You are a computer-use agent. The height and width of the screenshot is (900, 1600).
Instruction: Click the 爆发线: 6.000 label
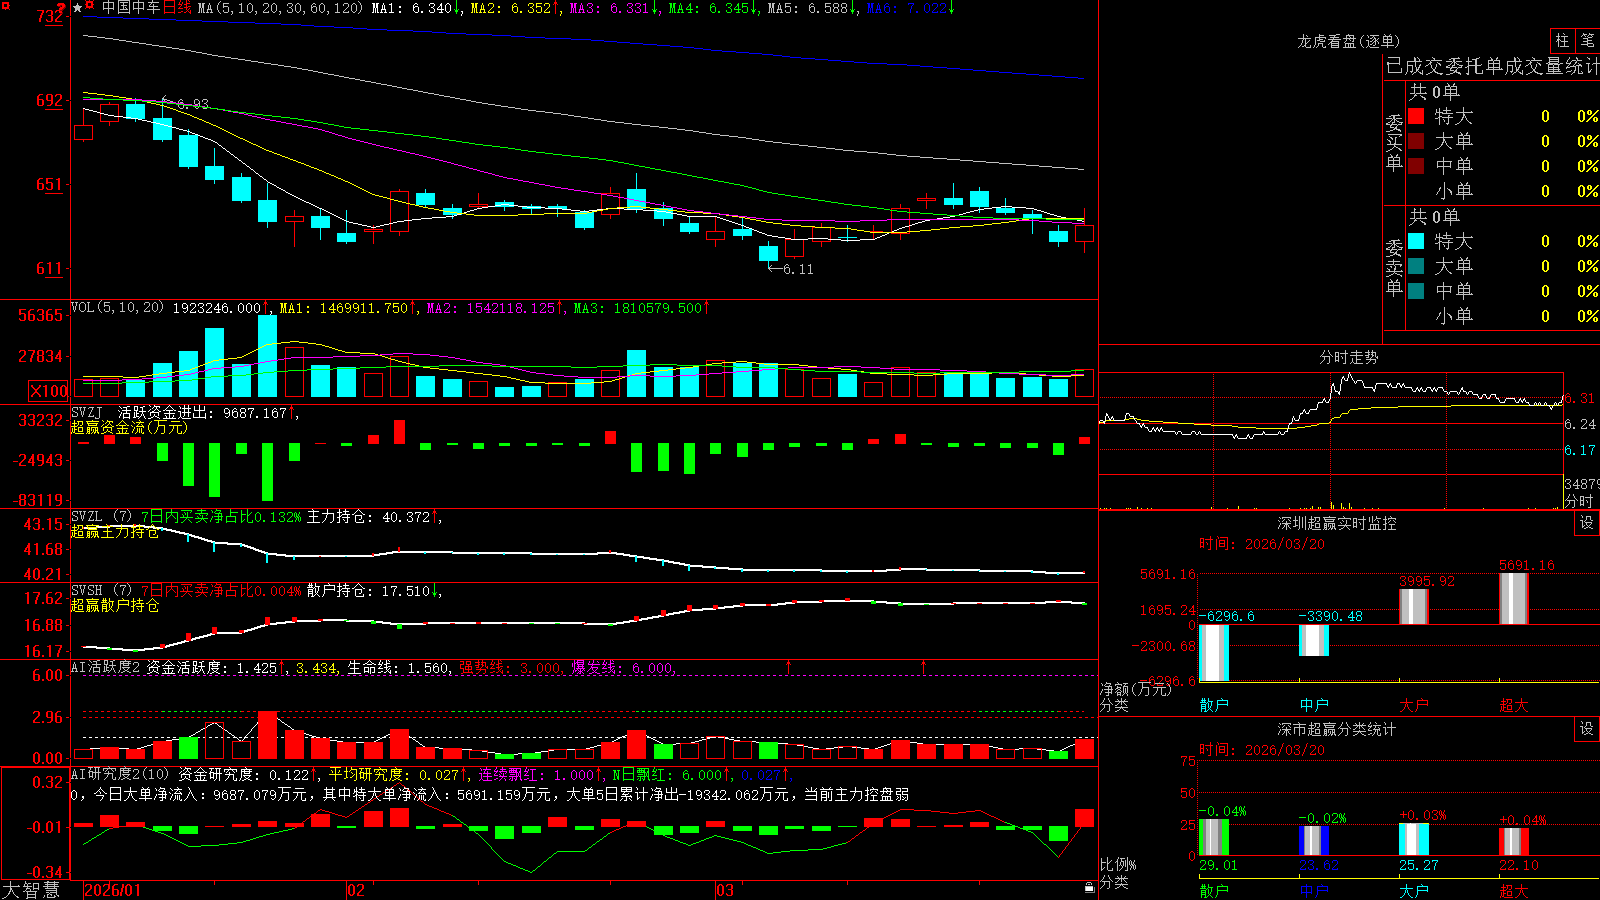(623, 667)
